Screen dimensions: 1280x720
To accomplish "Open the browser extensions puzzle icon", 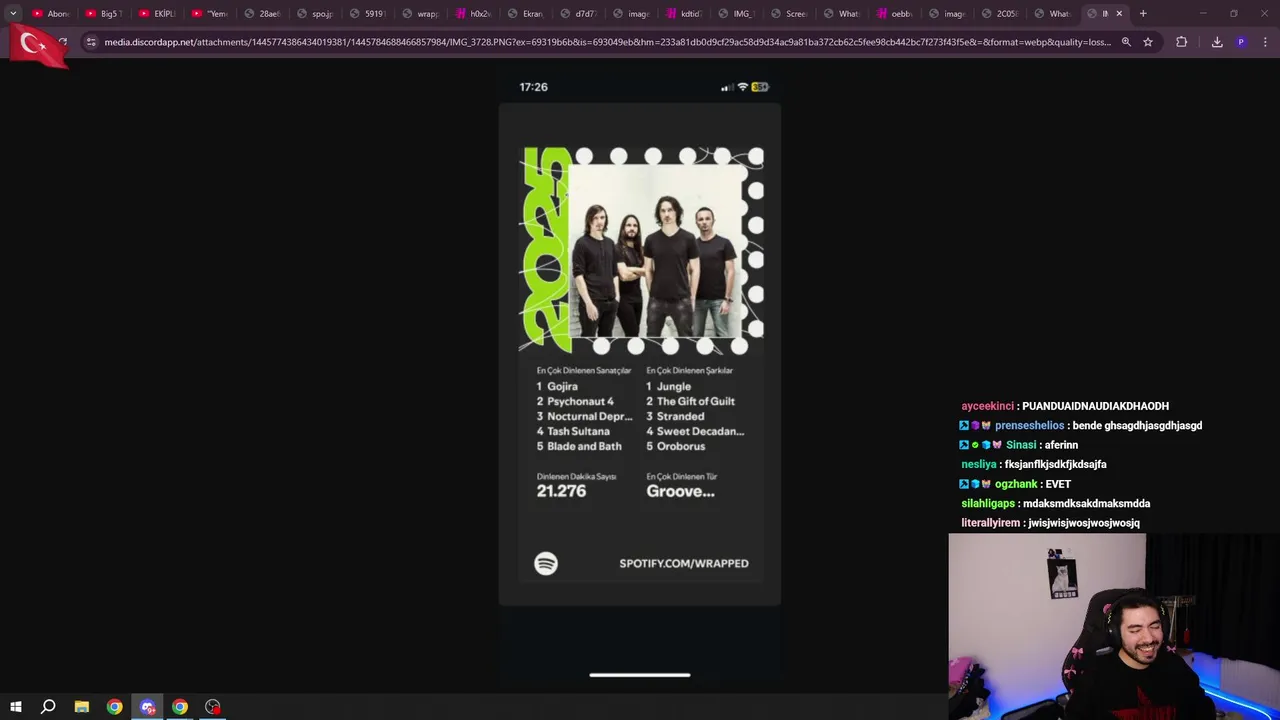I will point(1182,42).
